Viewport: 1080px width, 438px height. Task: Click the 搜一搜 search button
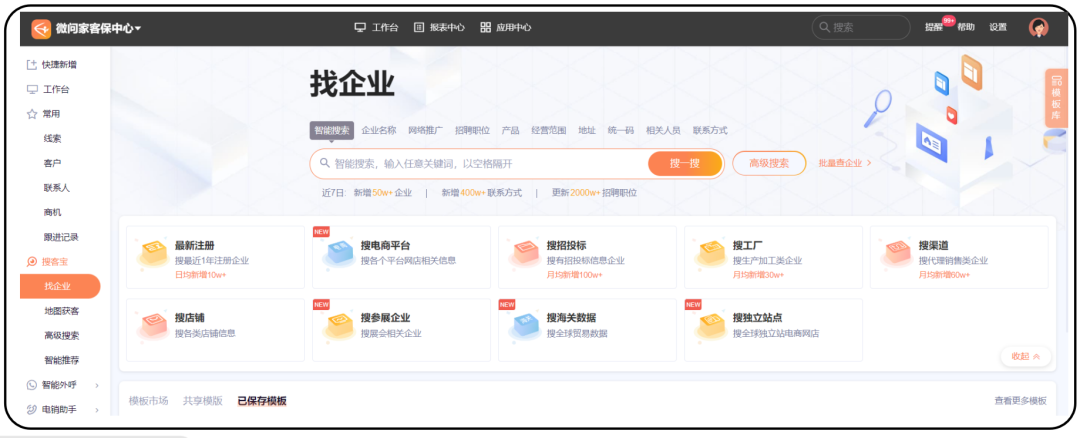click(x=684, y=164)
